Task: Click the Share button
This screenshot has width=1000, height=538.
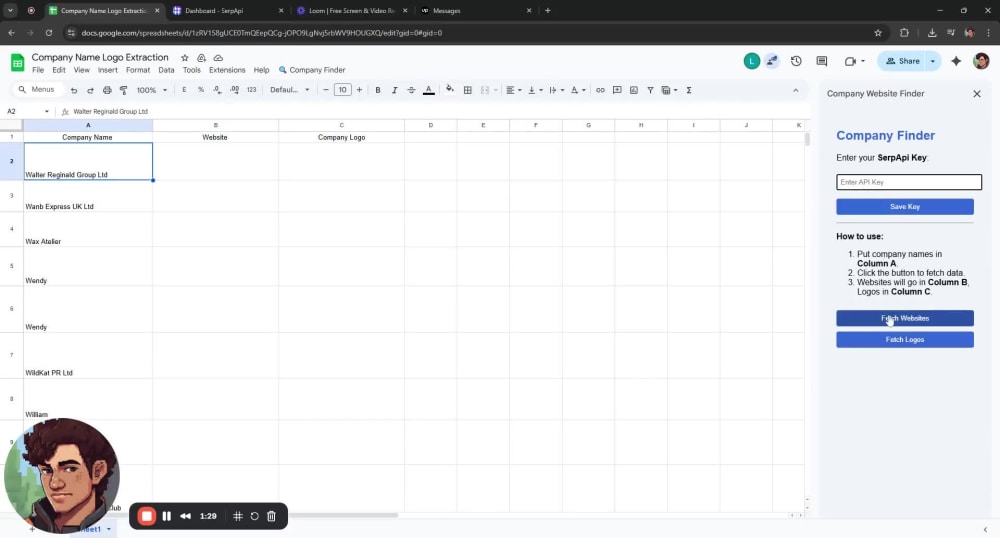Action: 902,61
